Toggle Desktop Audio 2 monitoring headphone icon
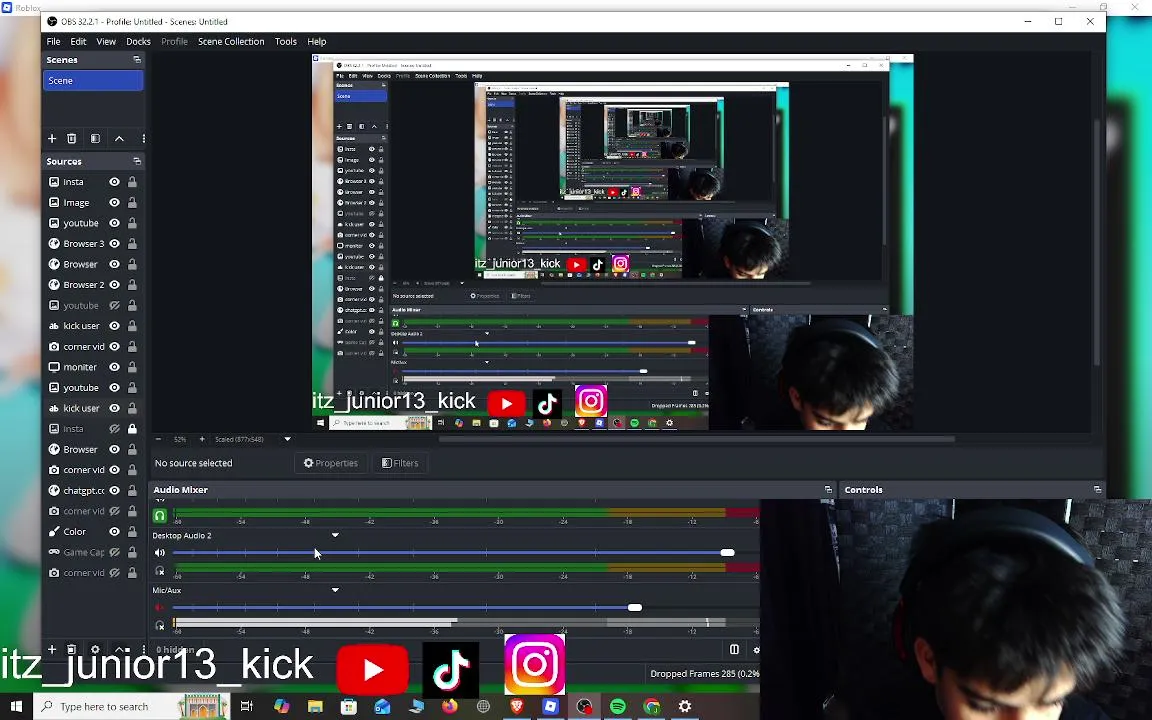The height and width of the screenshot is (720, 1152). (159, 571)
